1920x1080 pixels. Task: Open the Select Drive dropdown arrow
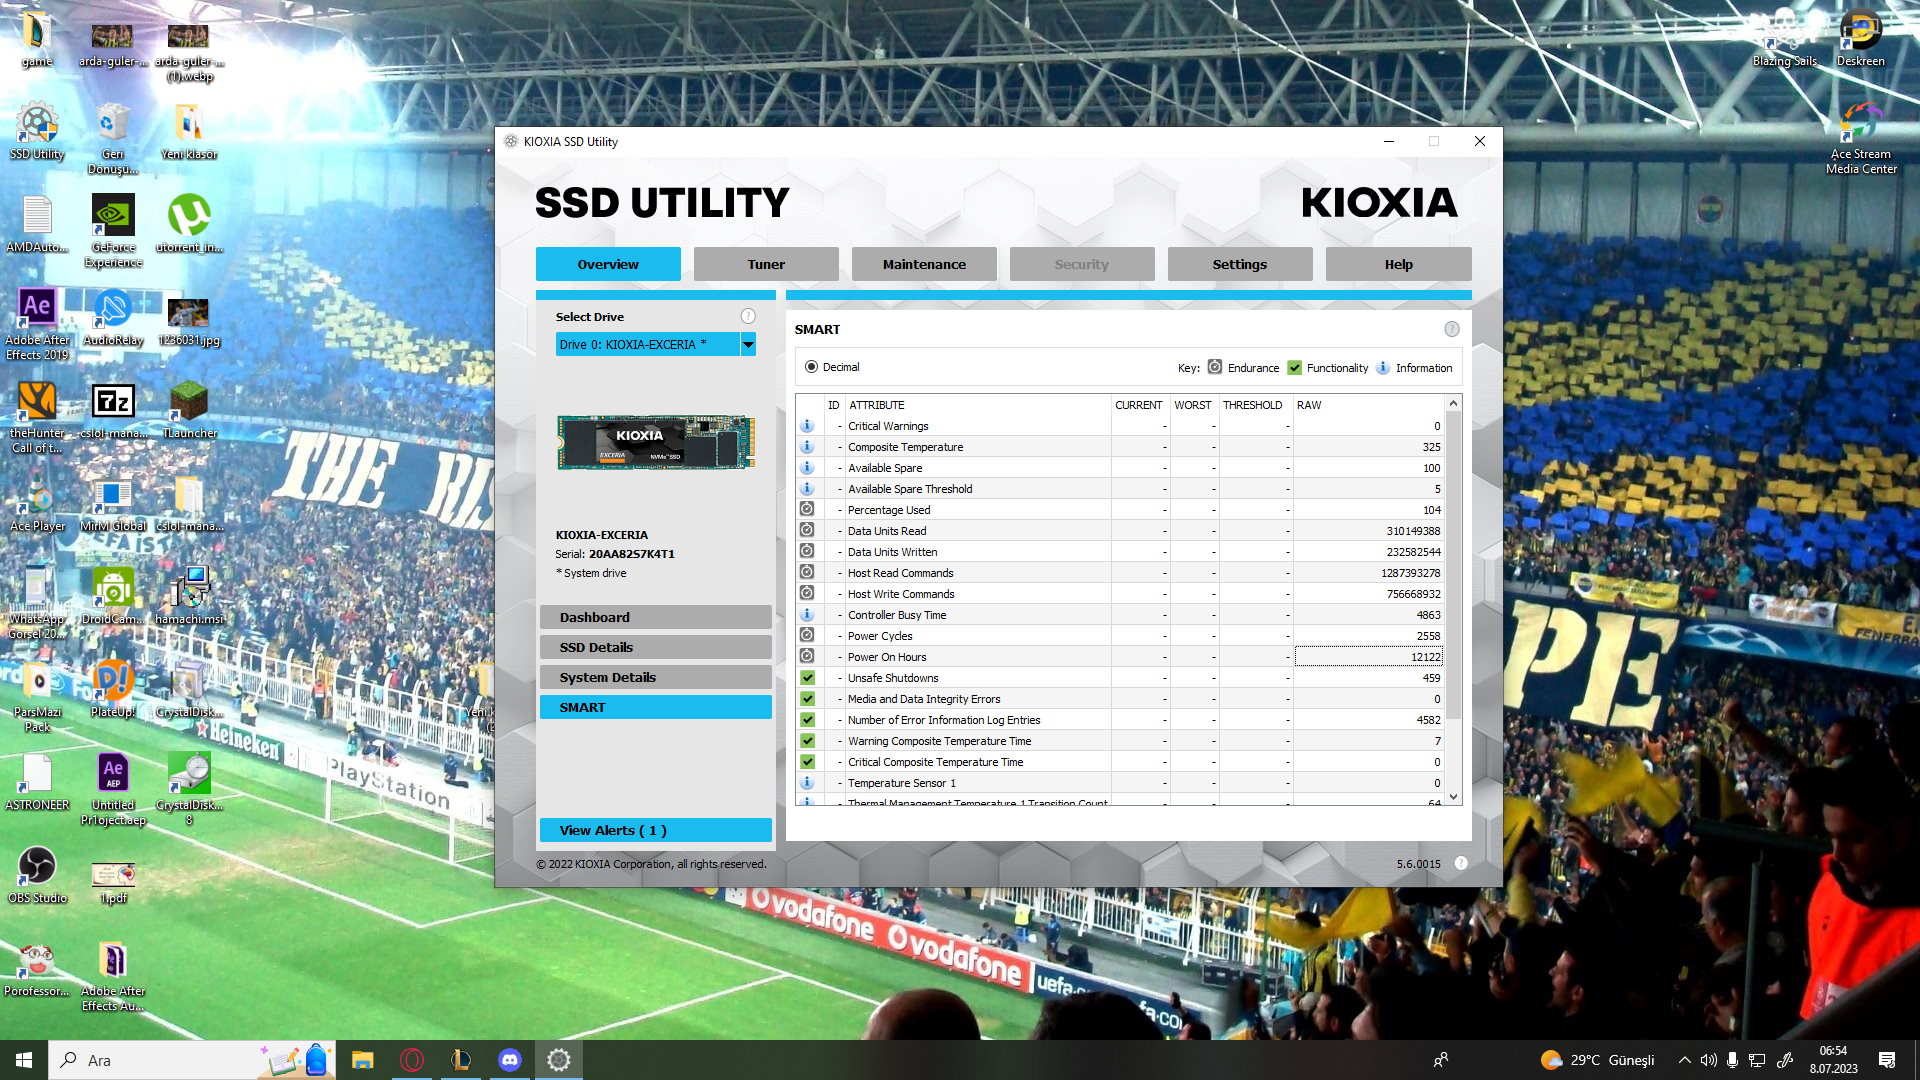pyautogui.click(x=748, y=344)
